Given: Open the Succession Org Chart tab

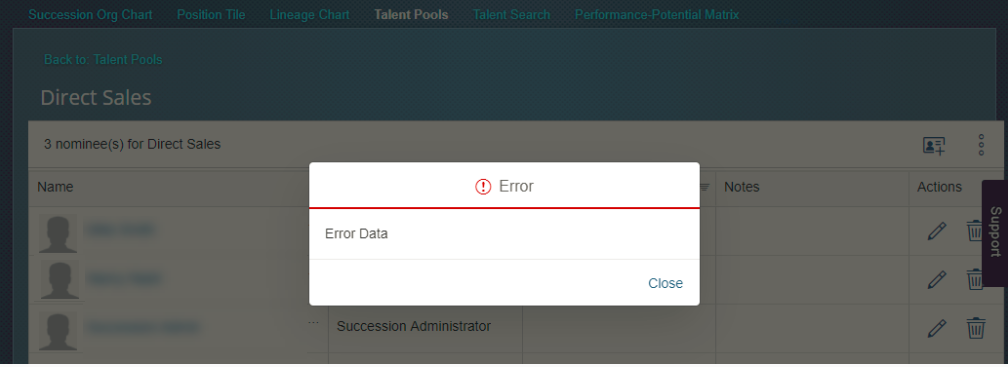Looking at the screenshot, I should click(90, 14).
